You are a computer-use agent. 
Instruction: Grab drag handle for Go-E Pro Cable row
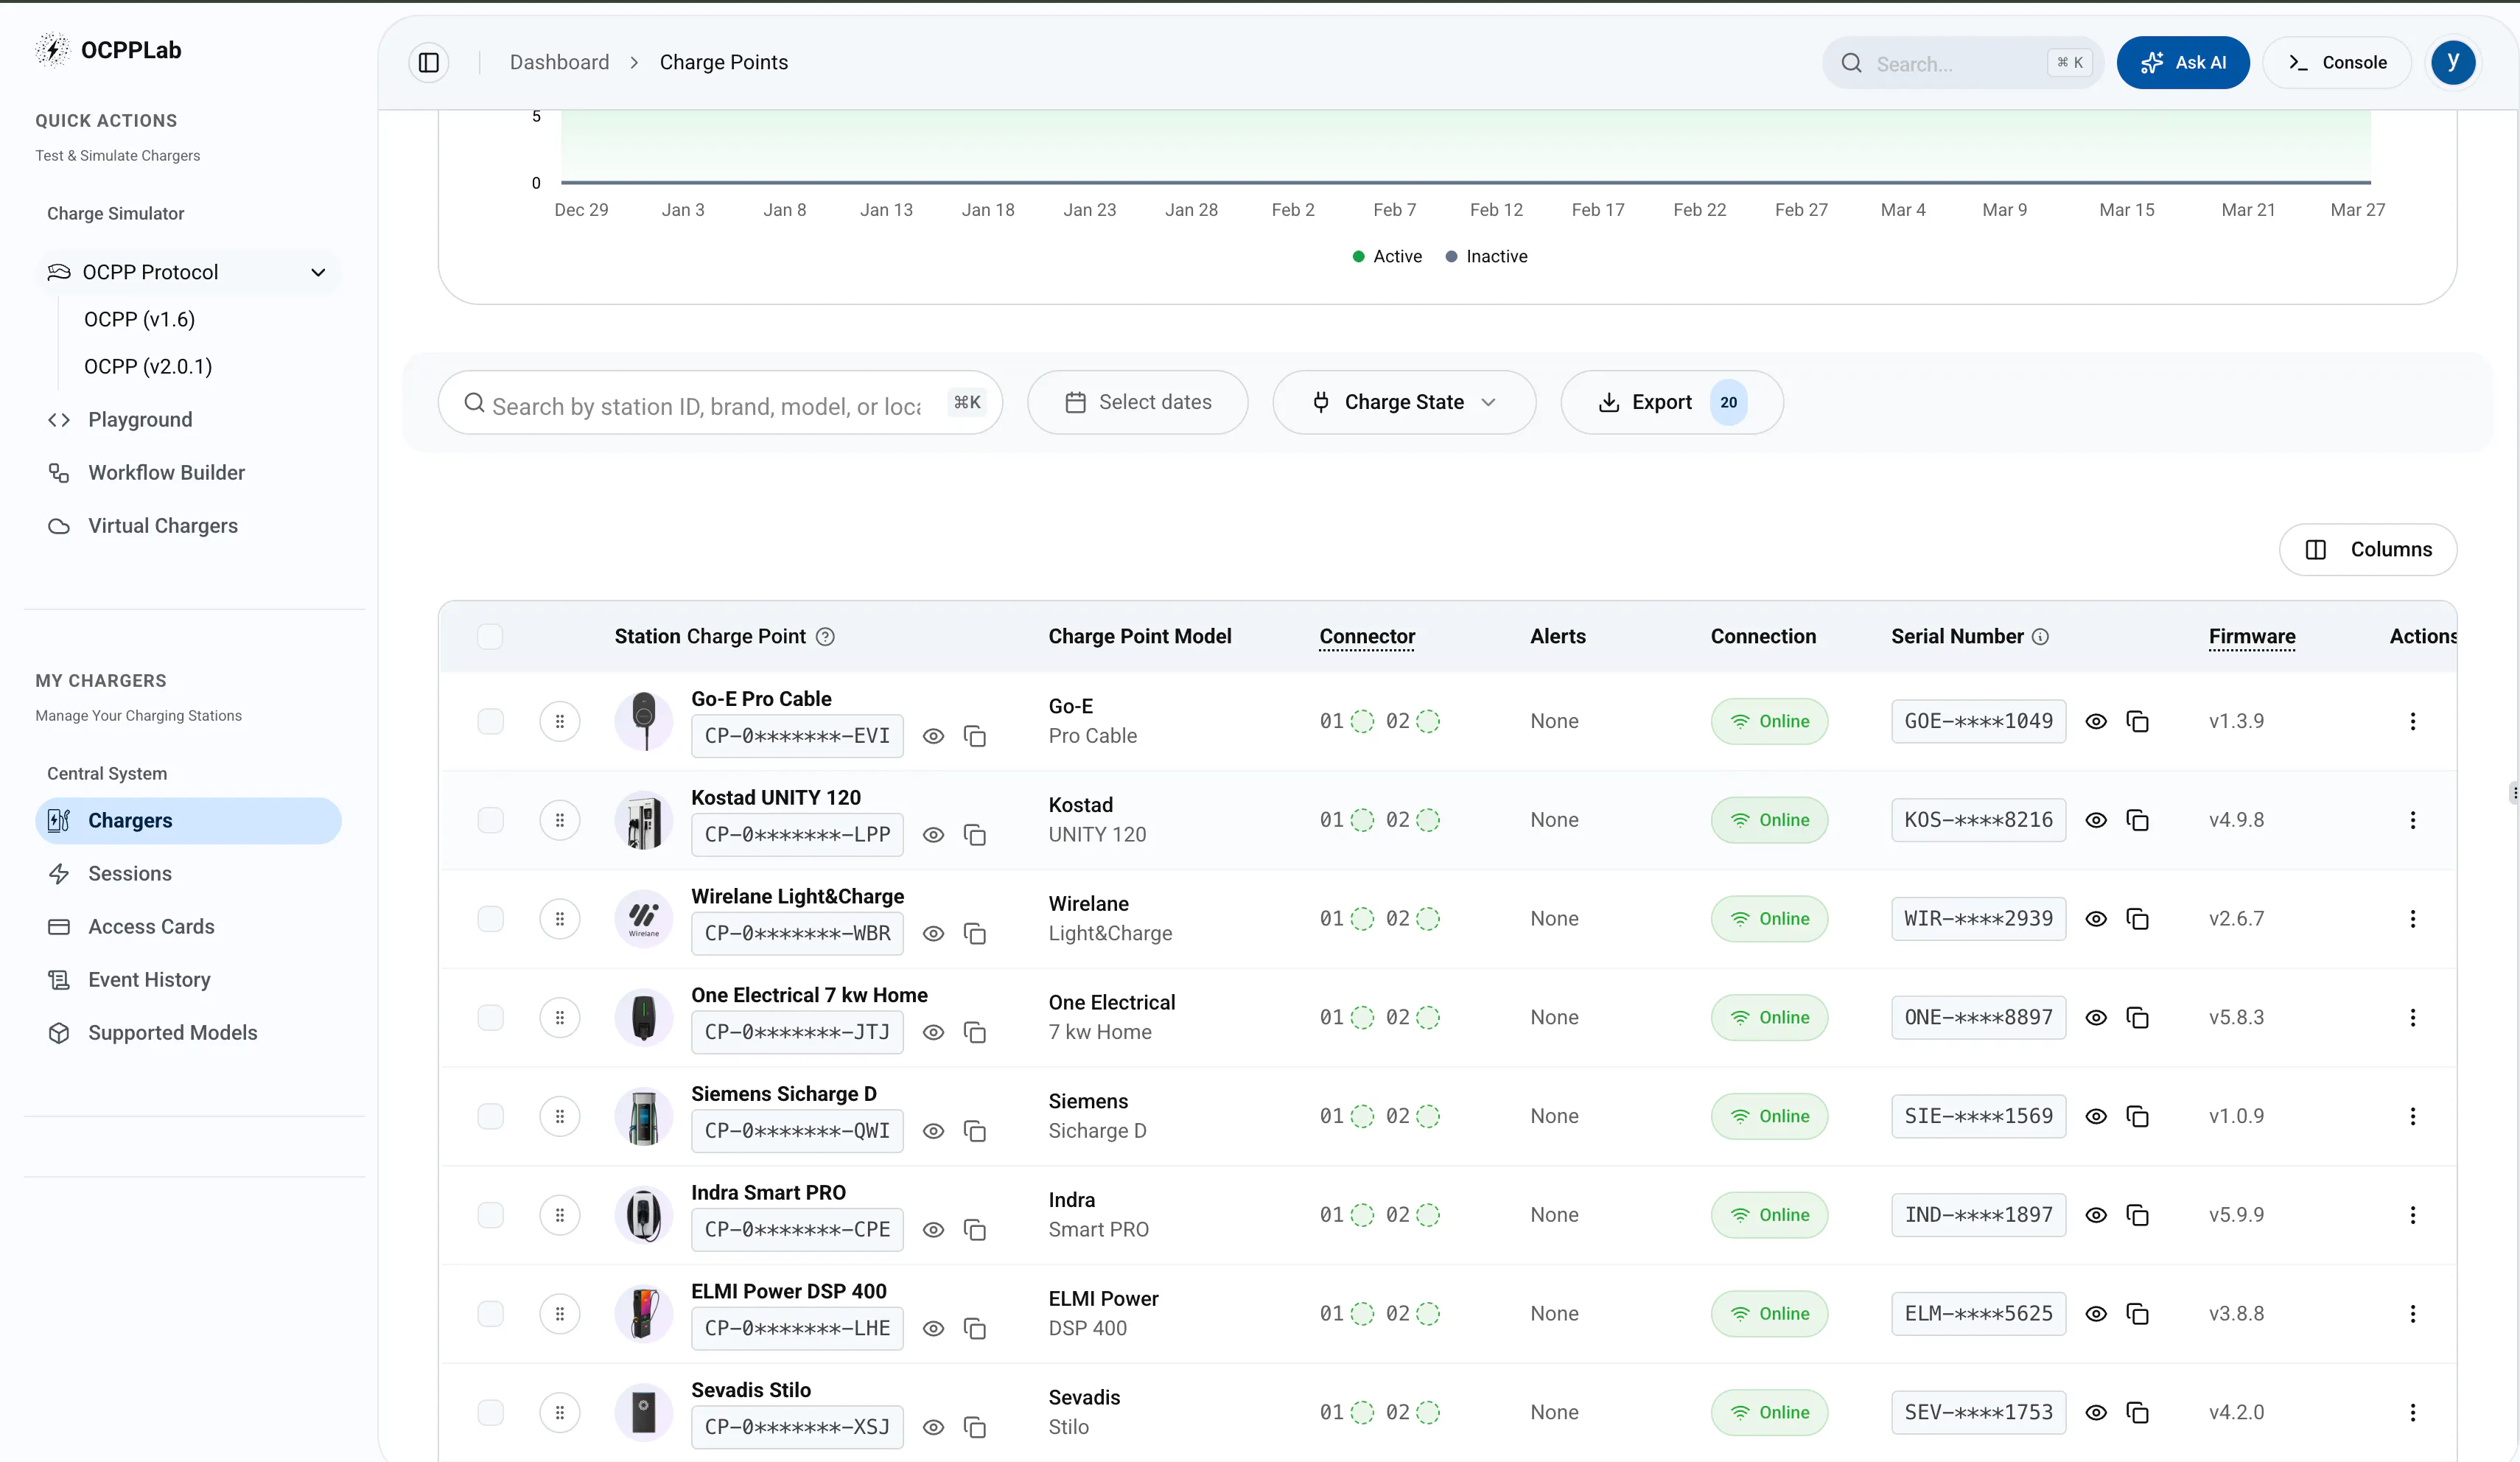click(560, 721)
